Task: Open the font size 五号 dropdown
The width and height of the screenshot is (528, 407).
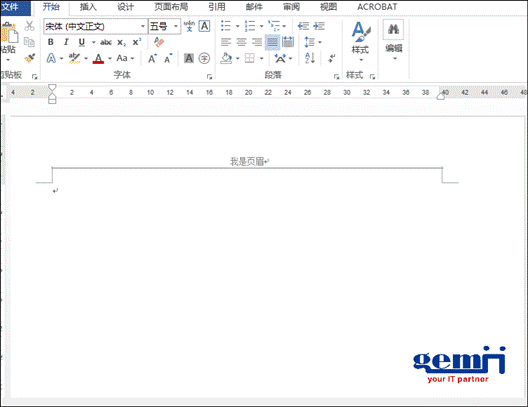Action: click(175, 26)
